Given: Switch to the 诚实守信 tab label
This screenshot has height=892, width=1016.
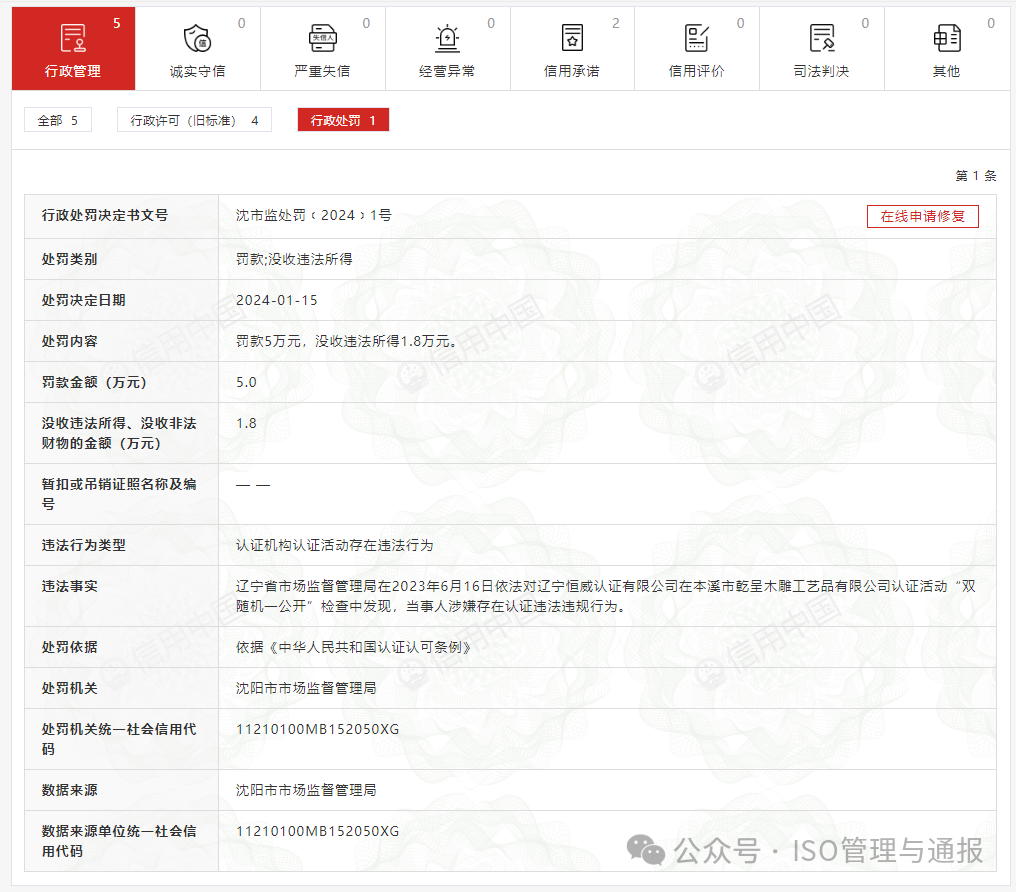Looking at the screenshot, I should (x=197, y=71).
